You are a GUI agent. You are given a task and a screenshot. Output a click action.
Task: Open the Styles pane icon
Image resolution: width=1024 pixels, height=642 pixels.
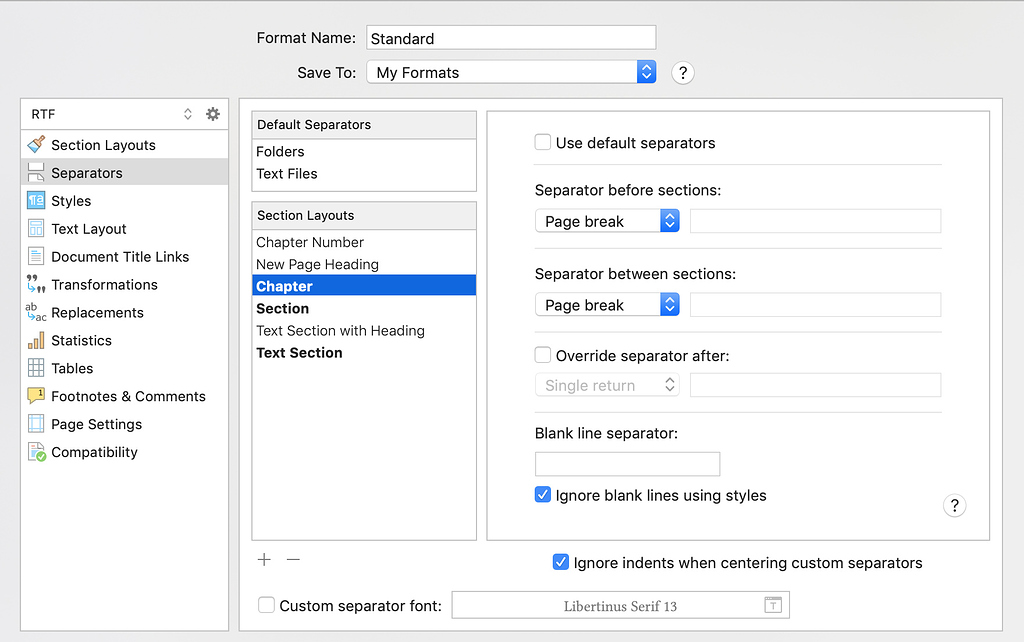pos(33,200)
